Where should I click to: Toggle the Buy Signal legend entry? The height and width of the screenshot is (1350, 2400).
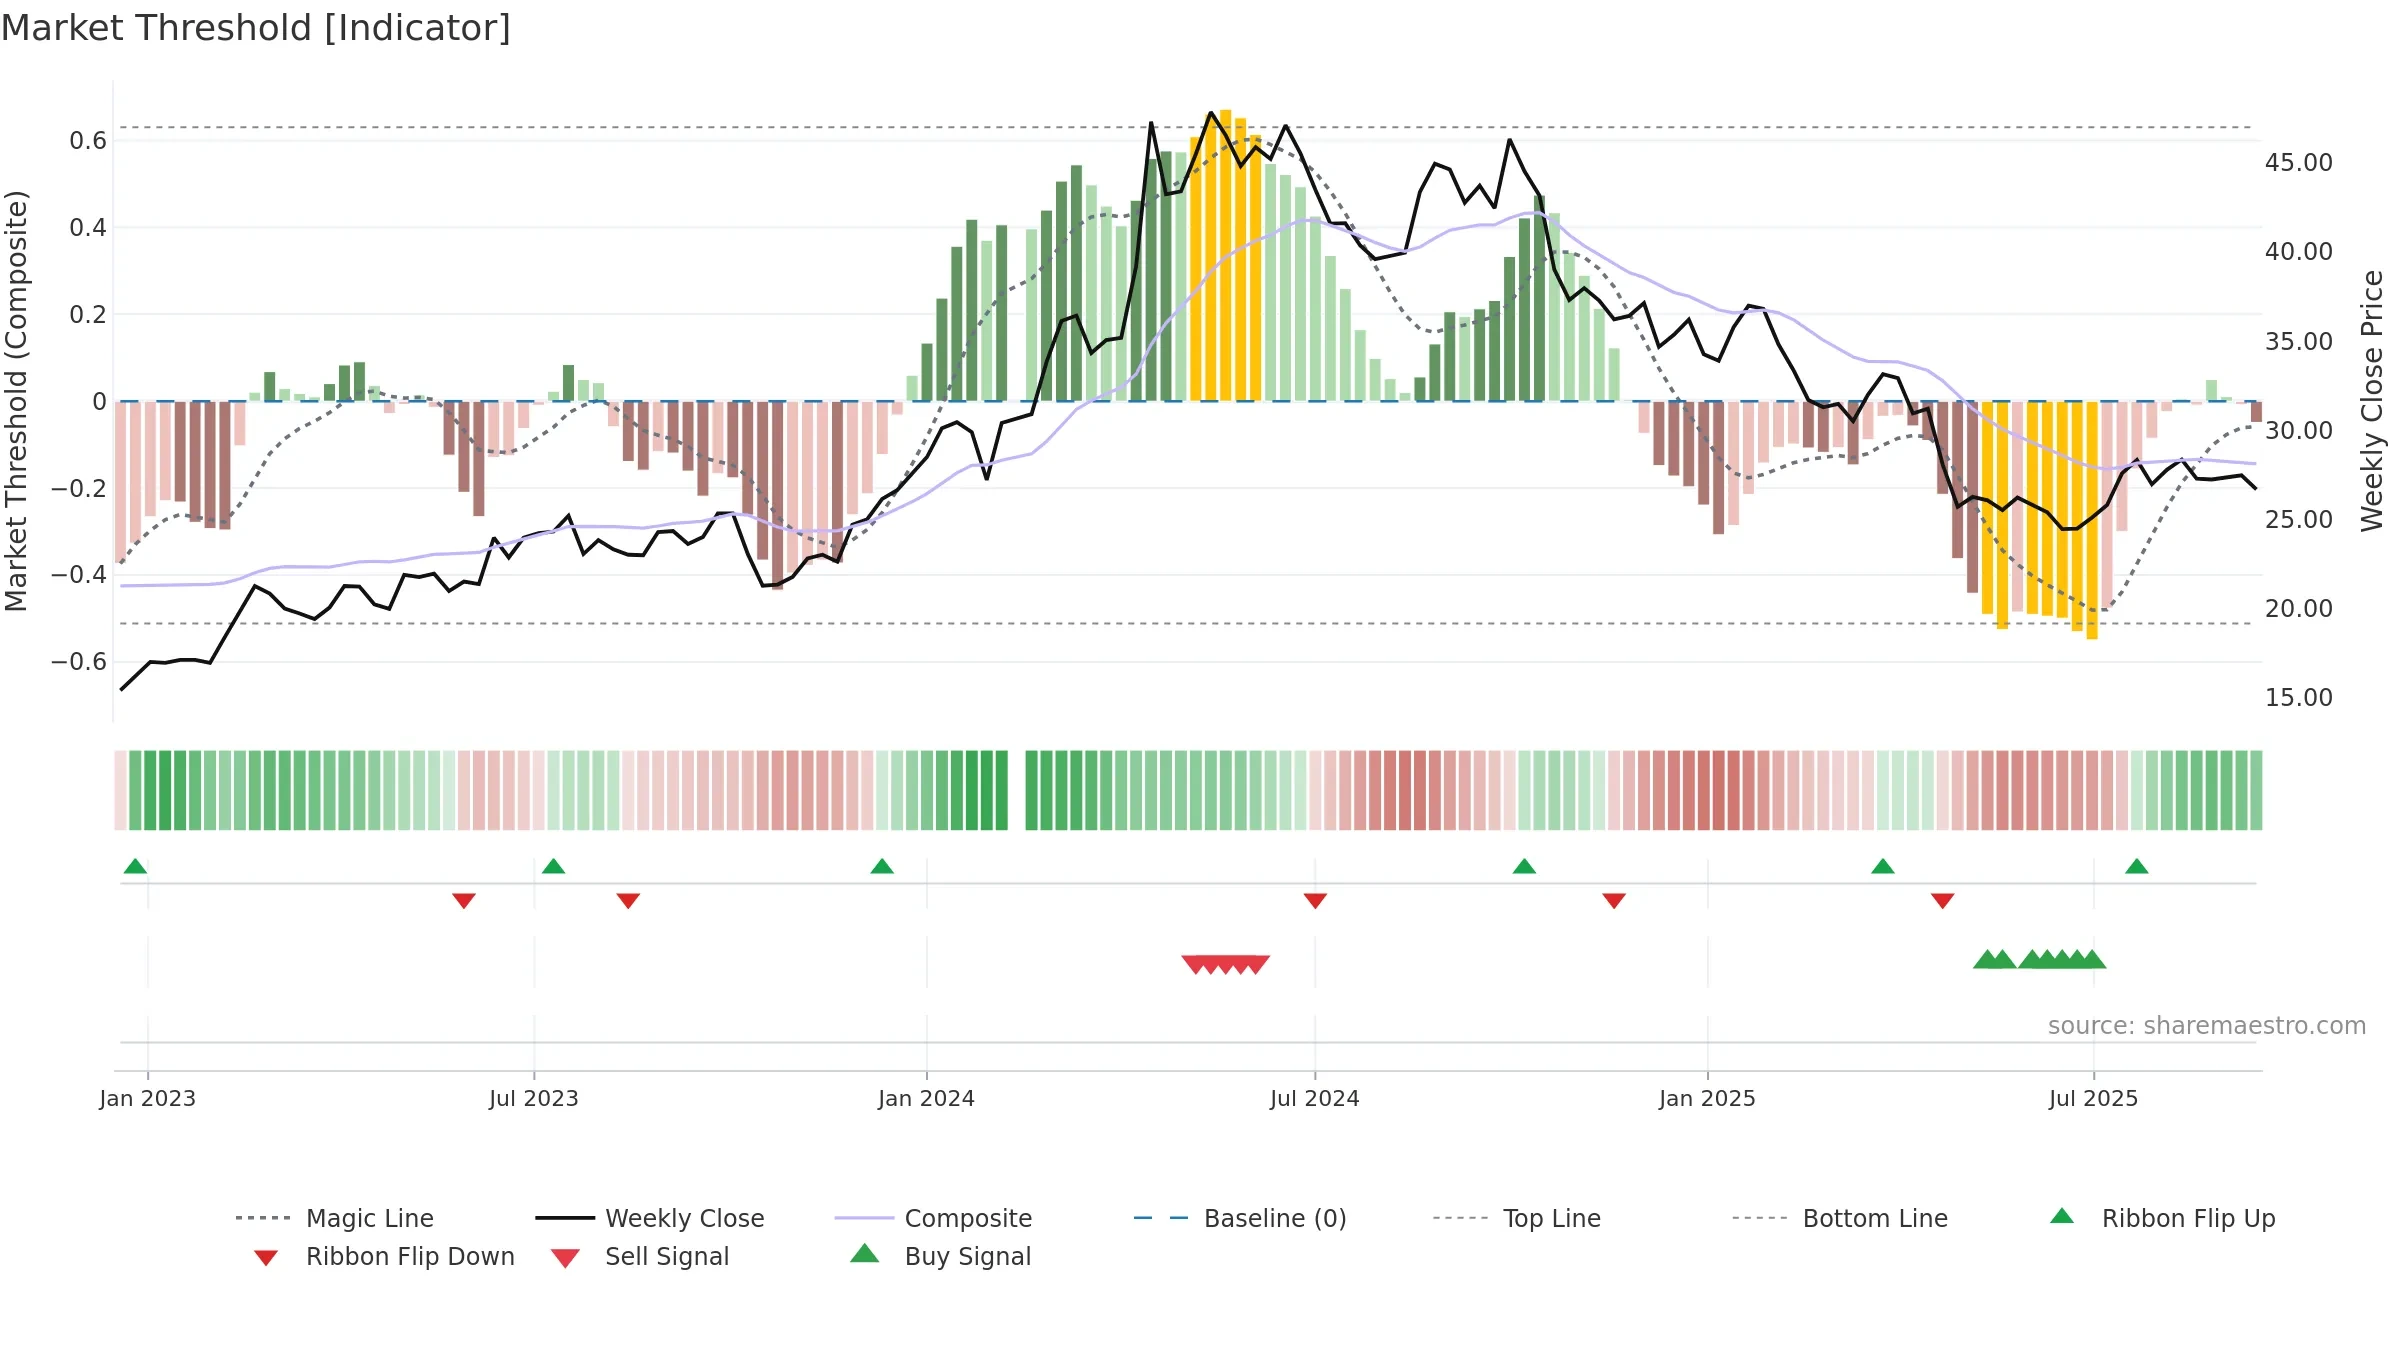point(940,1256)
